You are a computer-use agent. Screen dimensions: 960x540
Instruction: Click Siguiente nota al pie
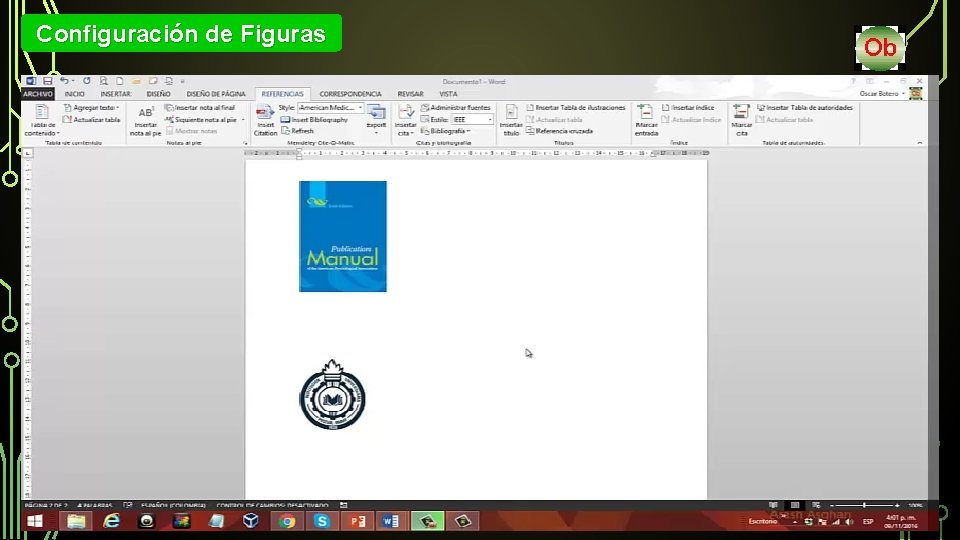coord(201,120)
